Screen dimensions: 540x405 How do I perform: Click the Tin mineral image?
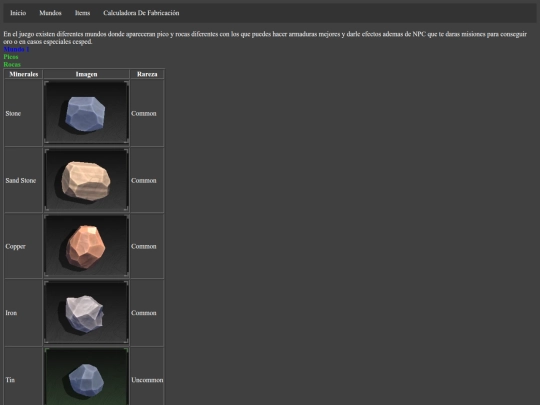click(86, 377)
